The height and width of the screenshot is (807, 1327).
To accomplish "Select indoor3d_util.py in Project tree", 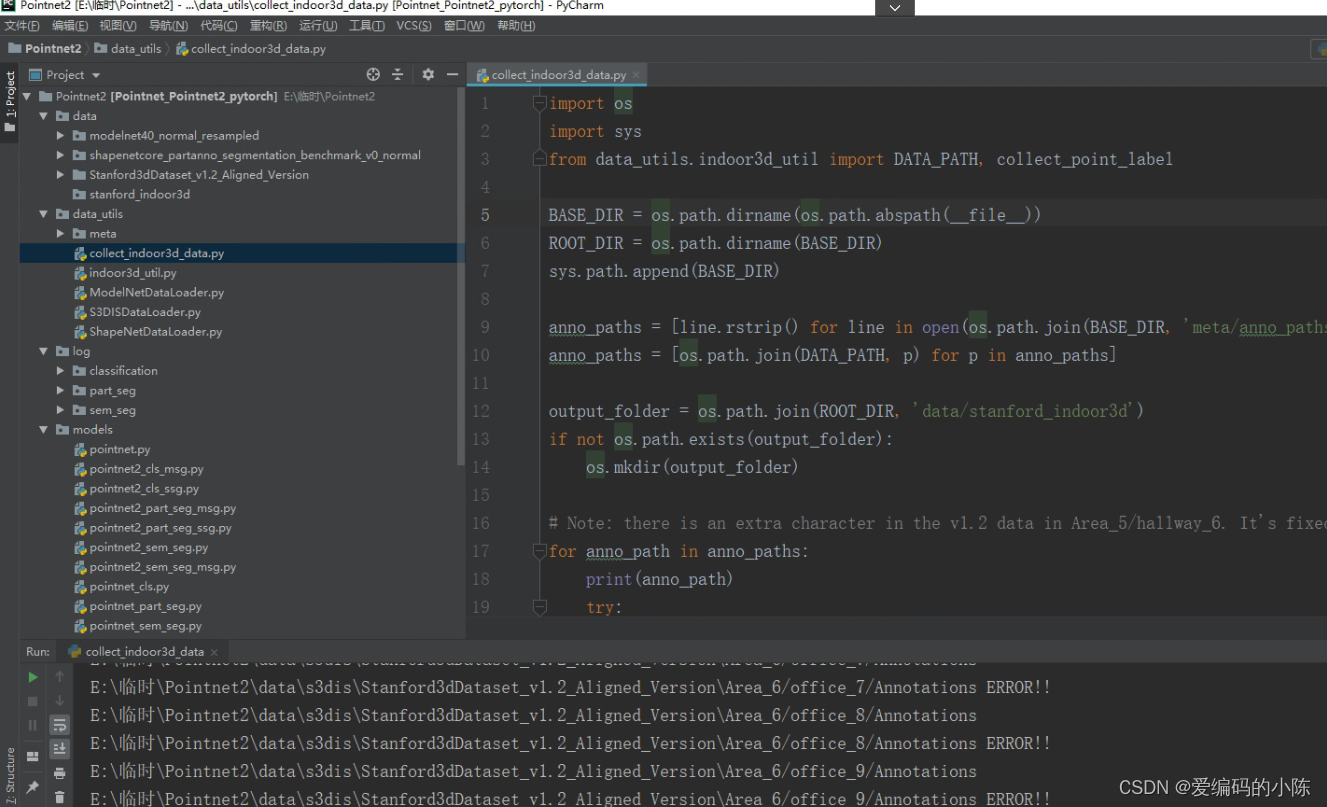I will click(x=132, y=273).
